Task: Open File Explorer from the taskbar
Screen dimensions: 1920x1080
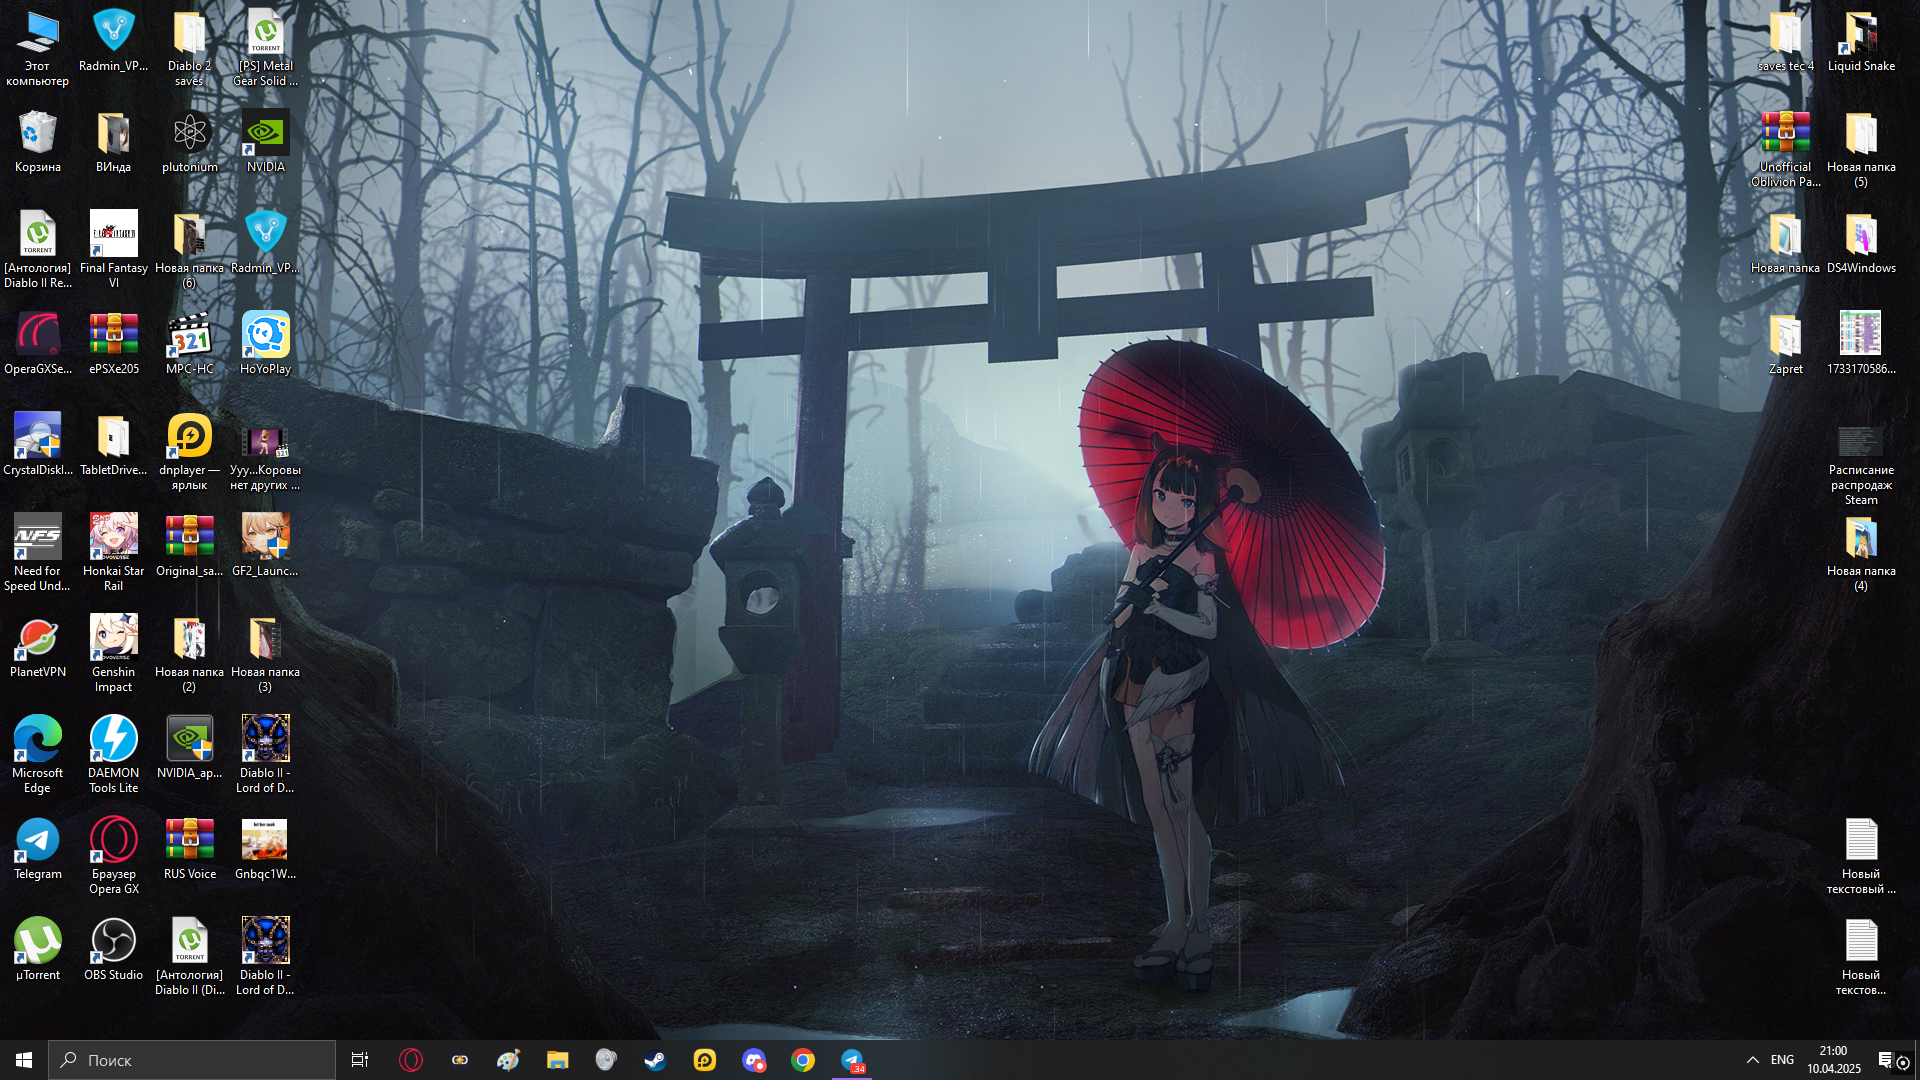Action: click(557, 1060)
